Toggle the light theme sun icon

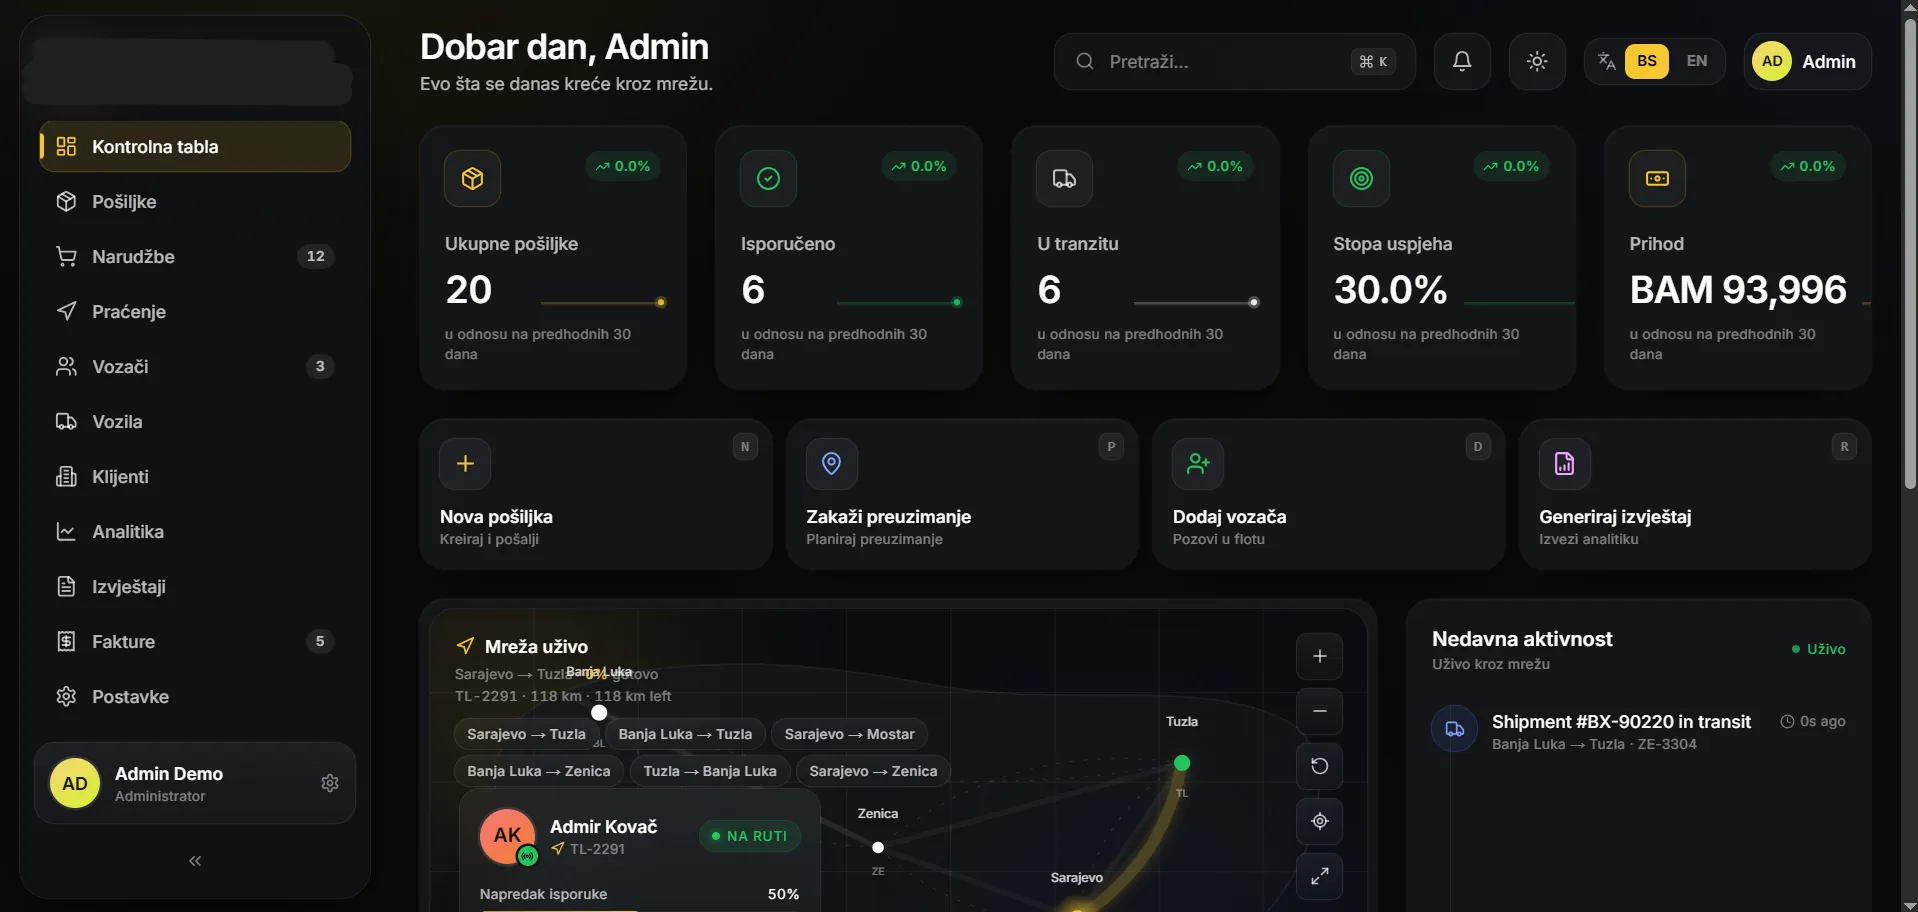[x=1537, y=62]
